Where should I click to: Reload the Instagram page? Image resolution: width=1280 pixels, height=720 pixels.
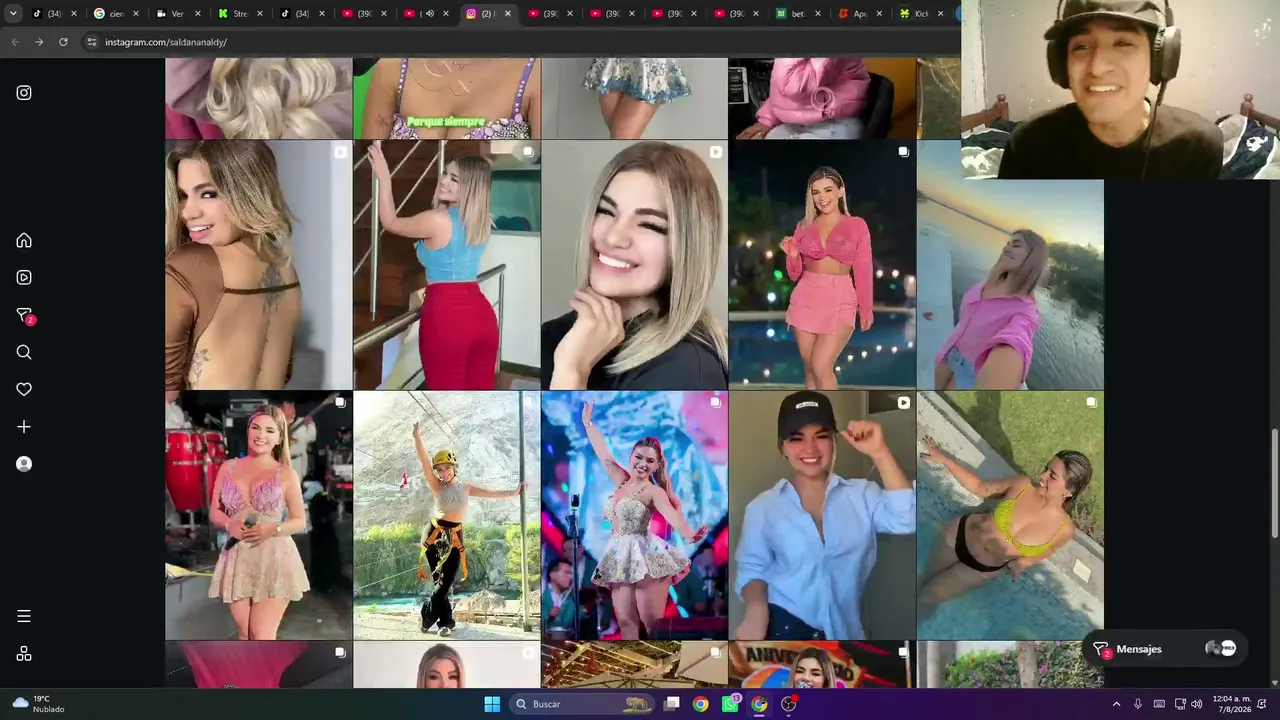click(63, 42)
